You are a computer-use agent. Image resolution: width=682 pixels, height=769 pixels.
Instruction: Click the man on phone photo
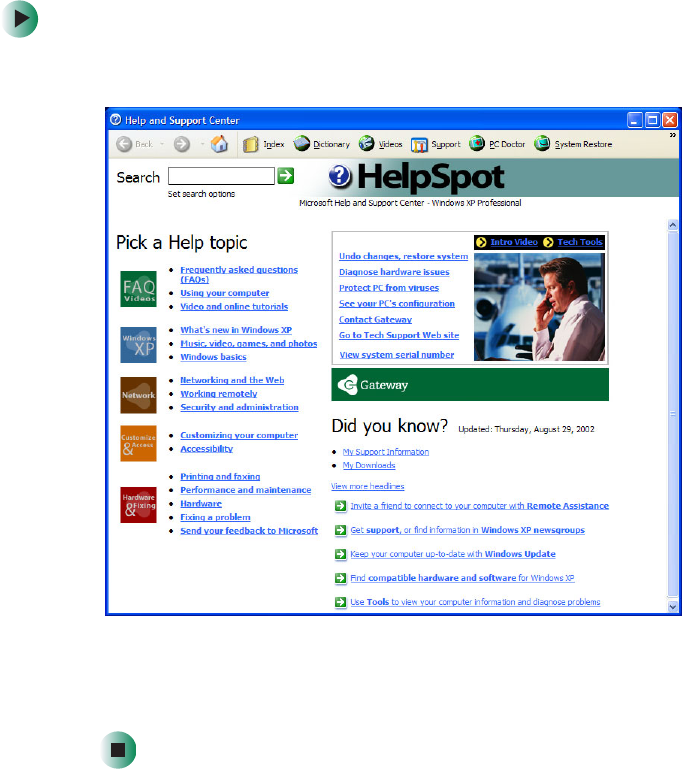coord(539,307)
